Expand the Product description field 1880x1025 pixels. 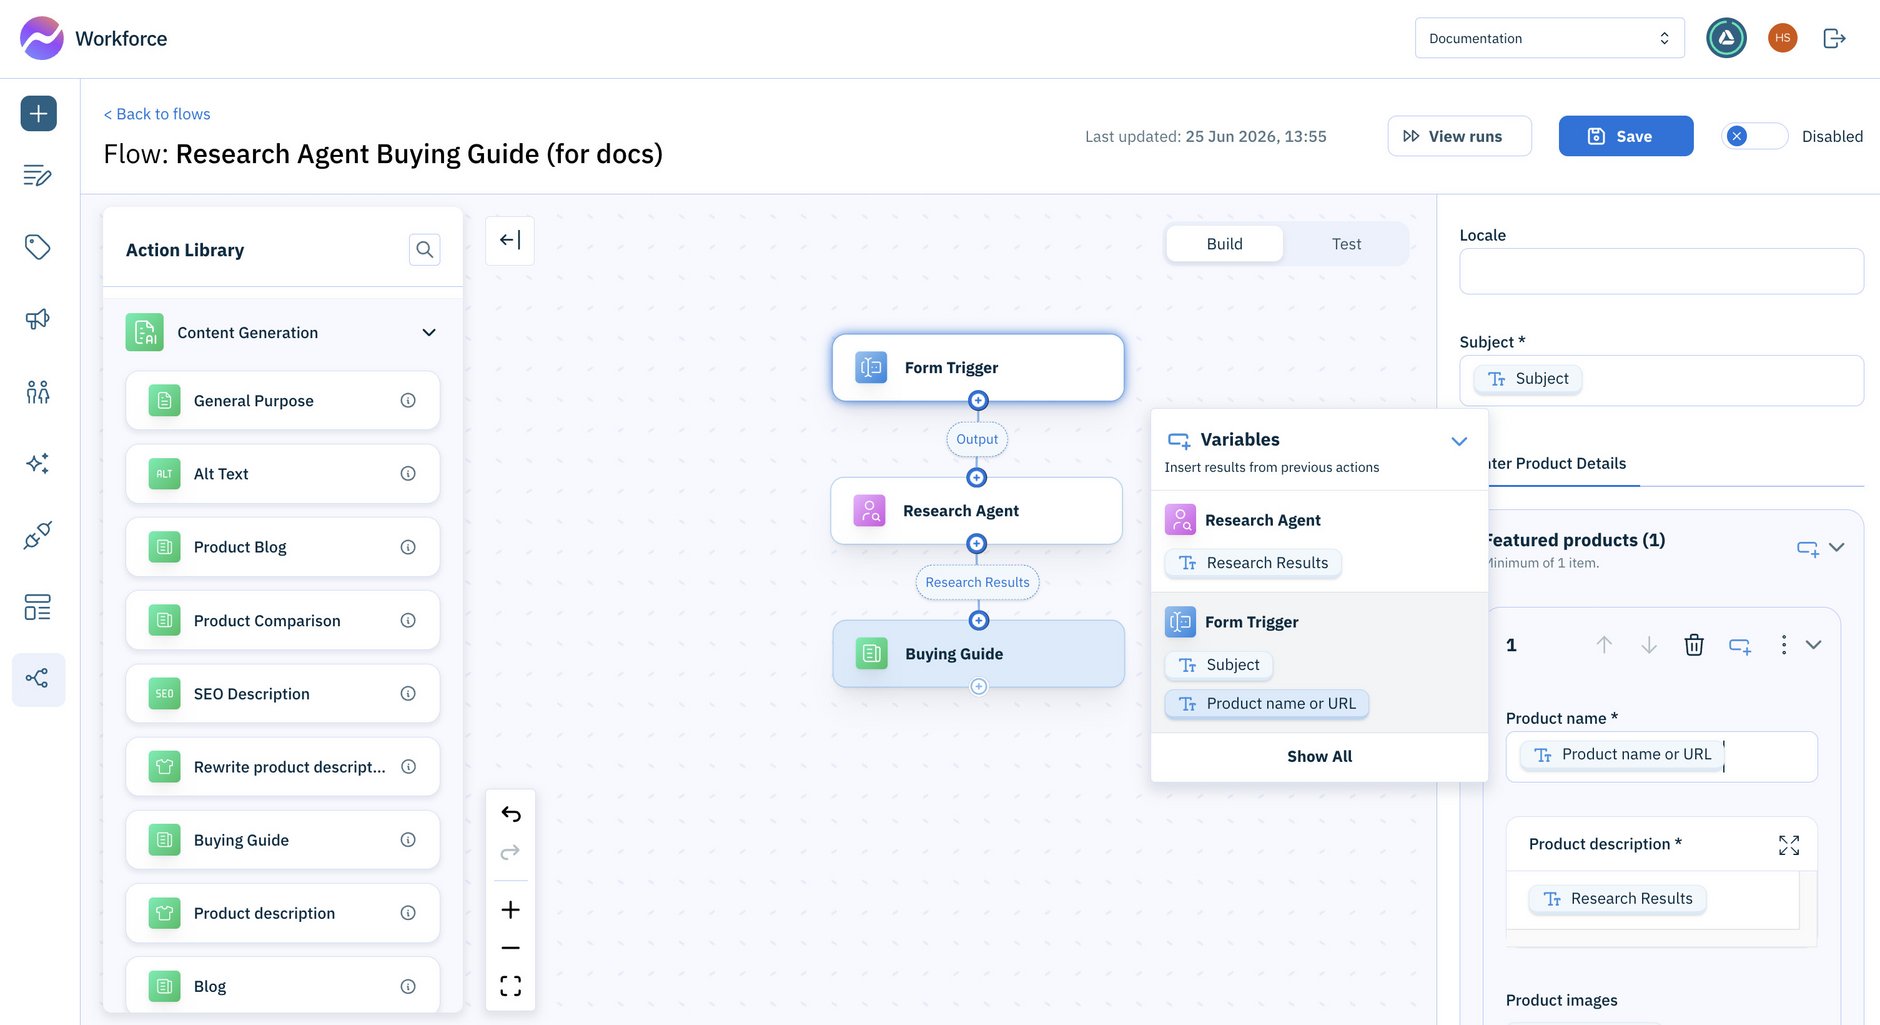click(1789, 845)
